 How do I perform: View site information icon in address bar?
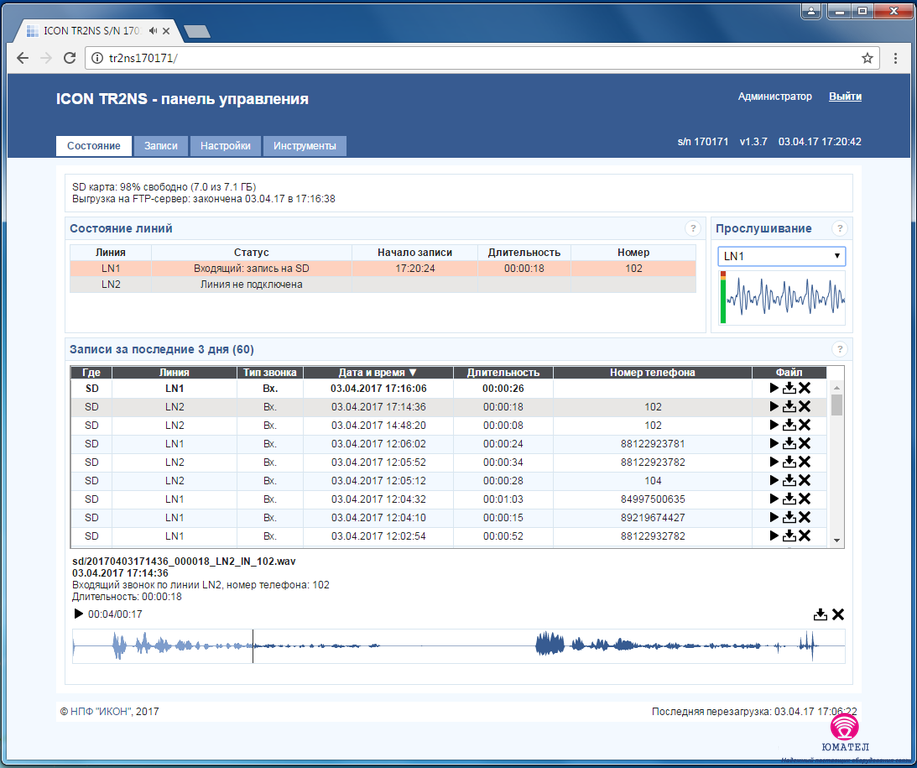tap(97, 58)
